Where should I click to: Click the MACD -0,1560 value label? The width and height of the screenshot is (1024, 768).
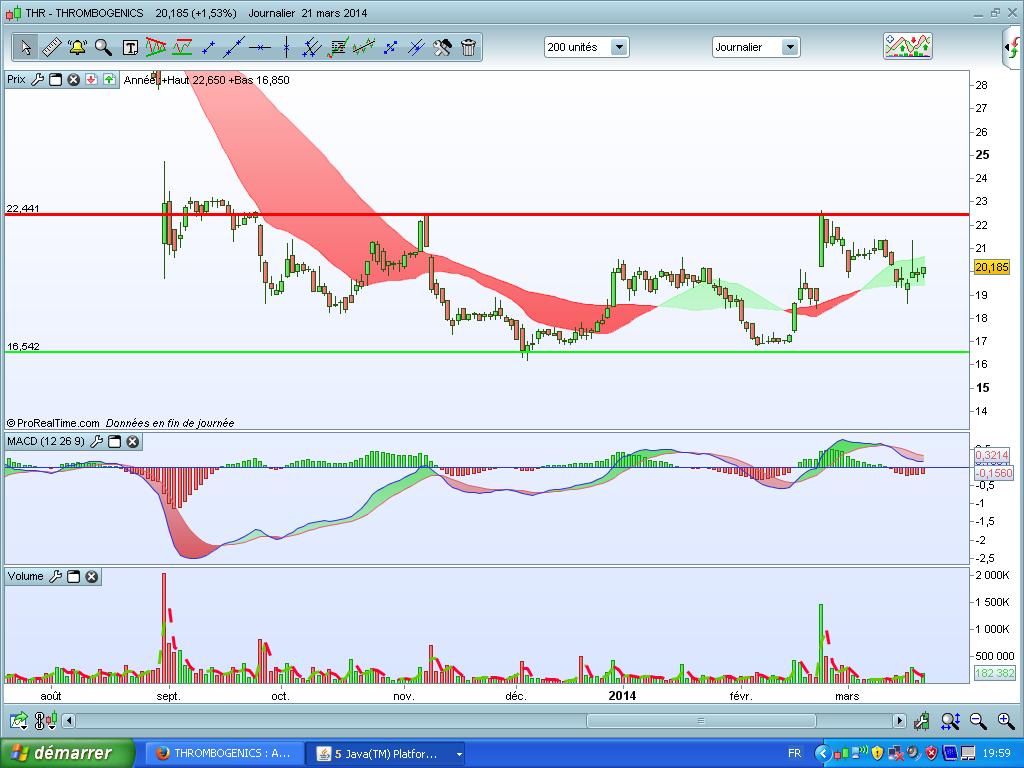[993, 473]
